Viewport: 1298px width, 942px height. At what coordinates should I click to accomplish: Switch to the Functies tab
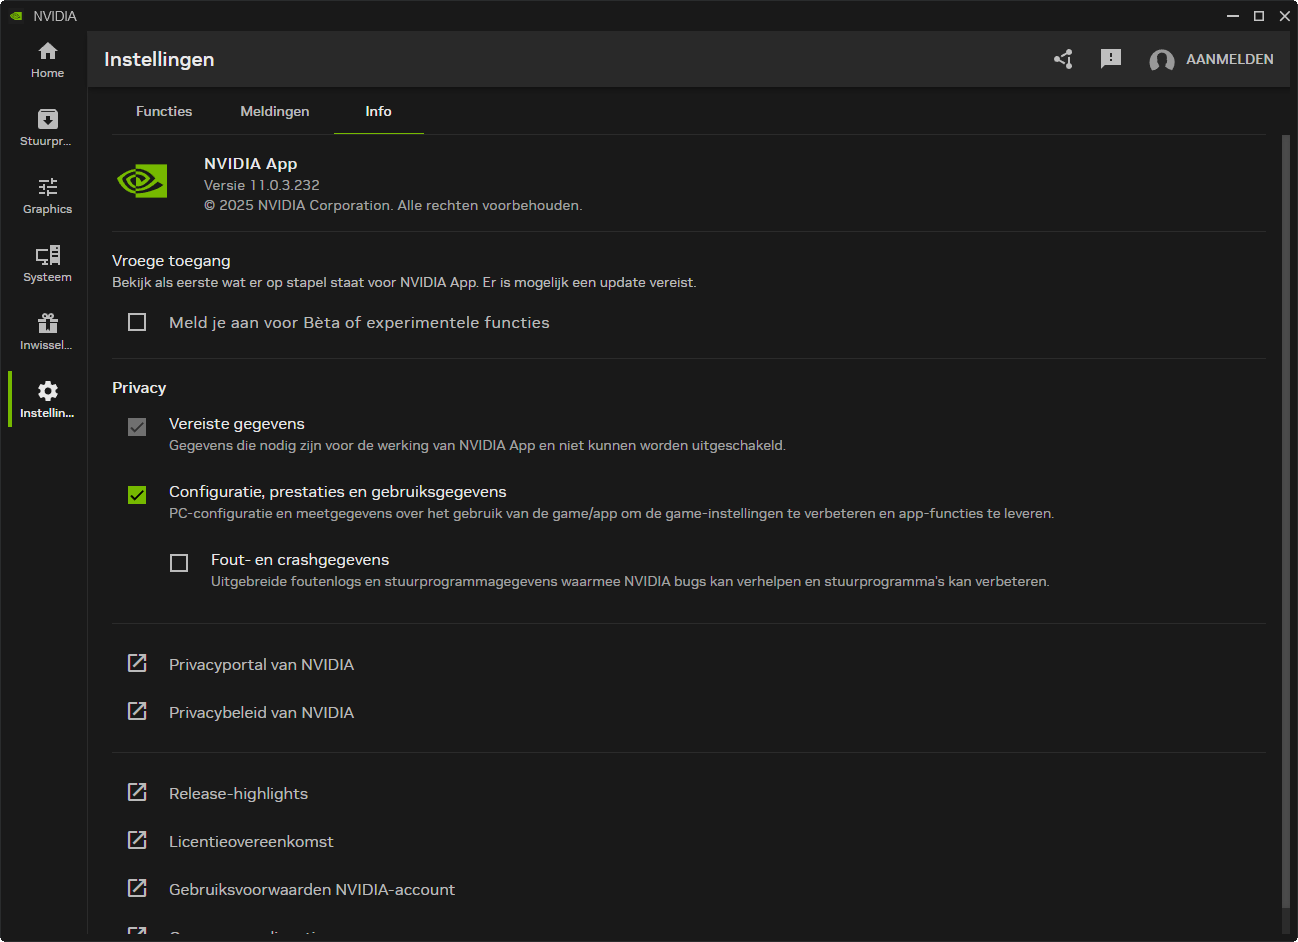pyautogui.click(x=164, y=111)
